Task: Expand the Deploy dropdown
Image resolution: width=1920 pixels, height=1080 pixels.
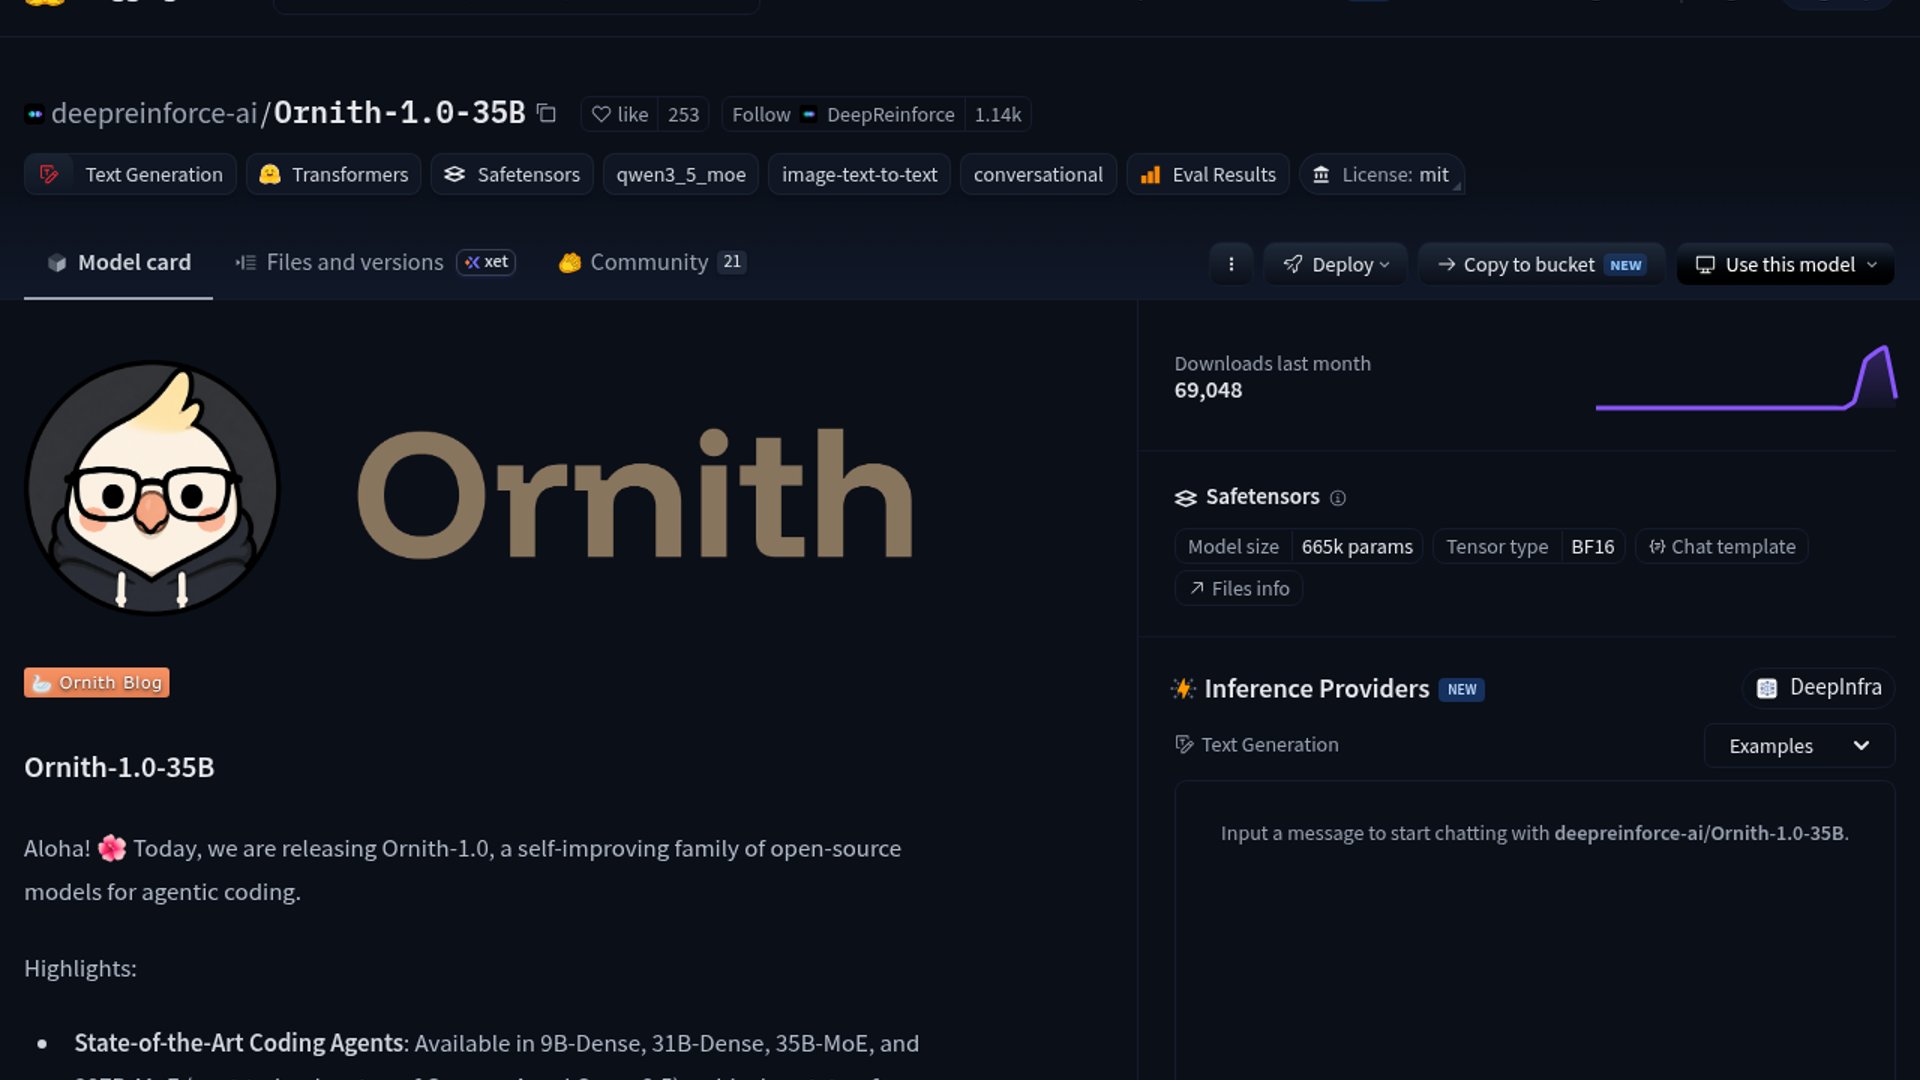Action: [1336, 264]
